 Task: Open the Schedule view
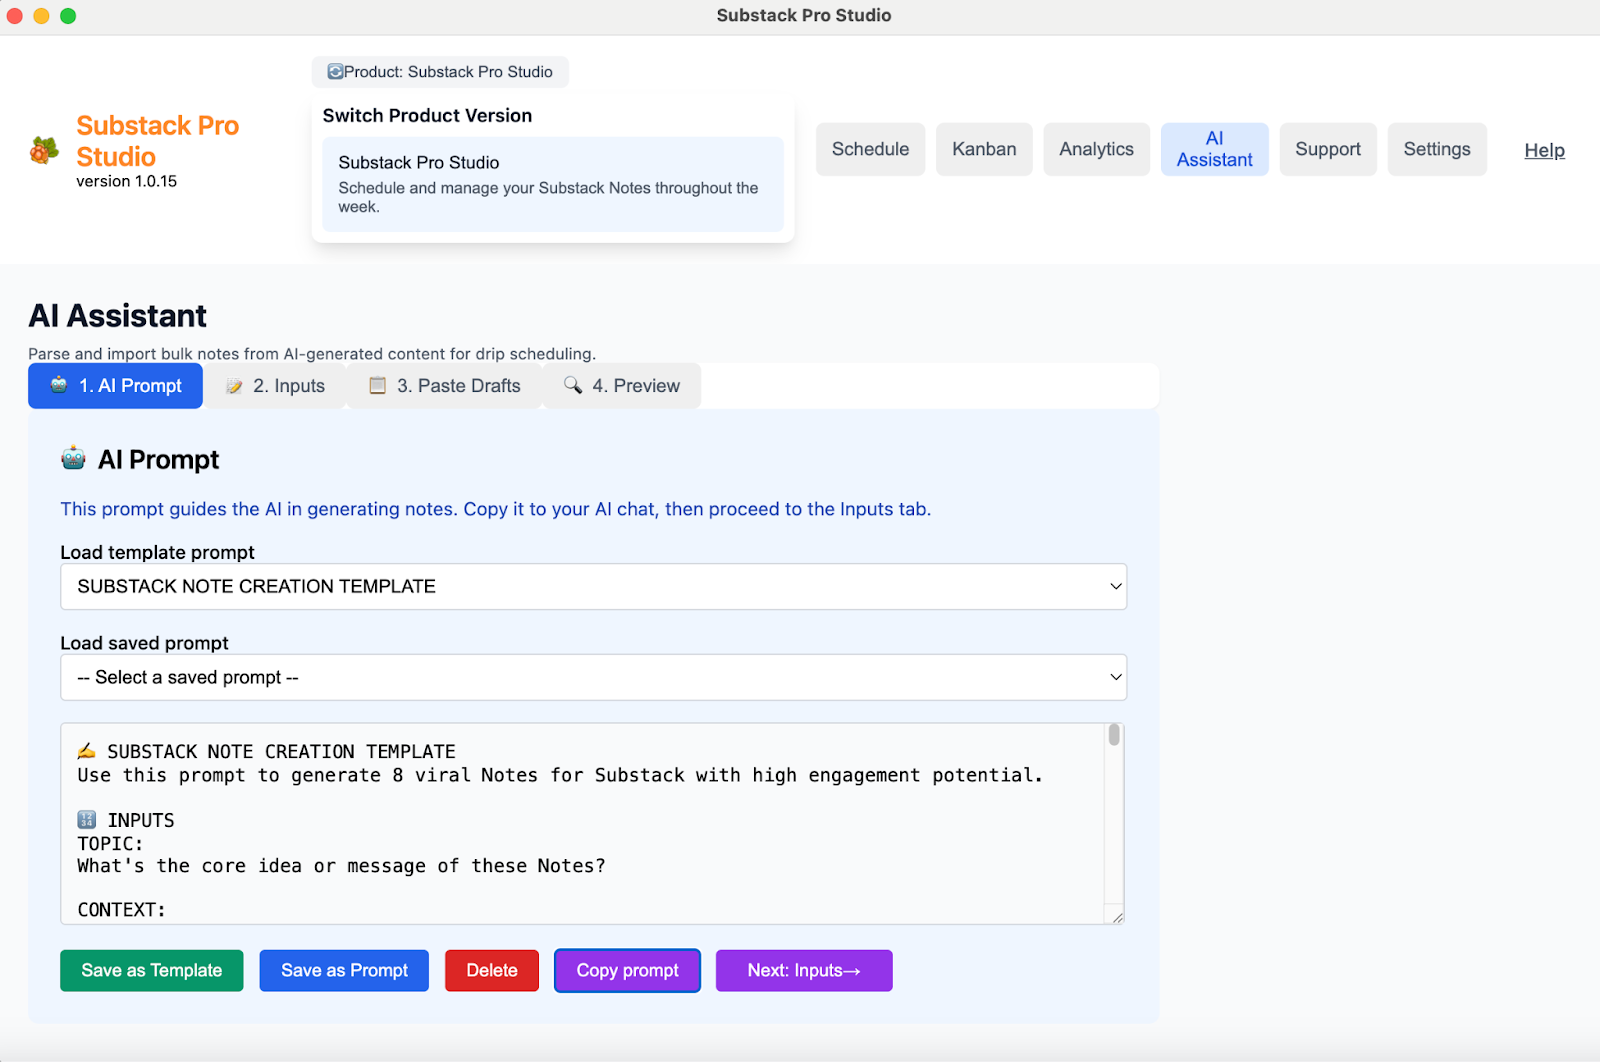tap(870, 149)
